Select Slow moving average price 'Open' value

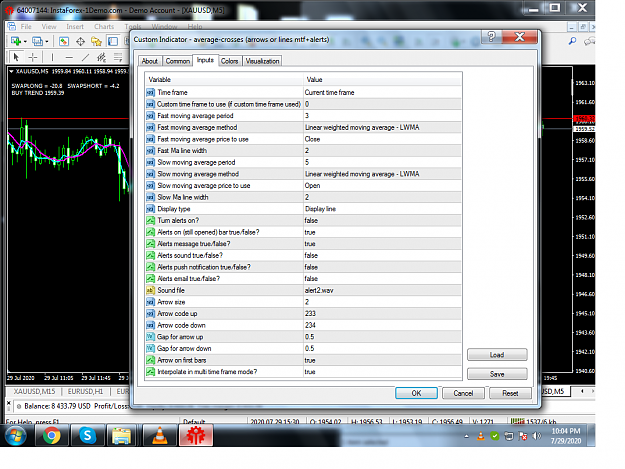pyautogui.click(x=383, y=186)
